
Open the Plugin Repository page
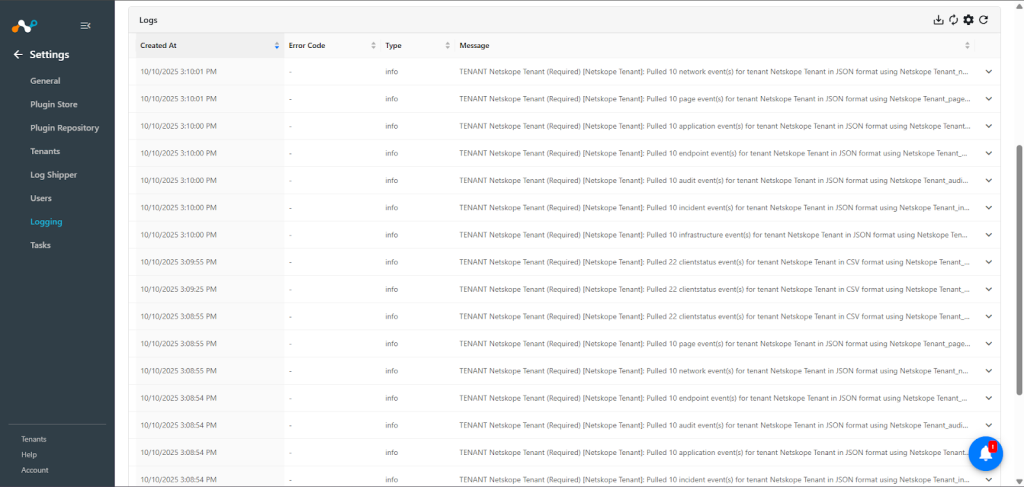[x=65, y=128]
